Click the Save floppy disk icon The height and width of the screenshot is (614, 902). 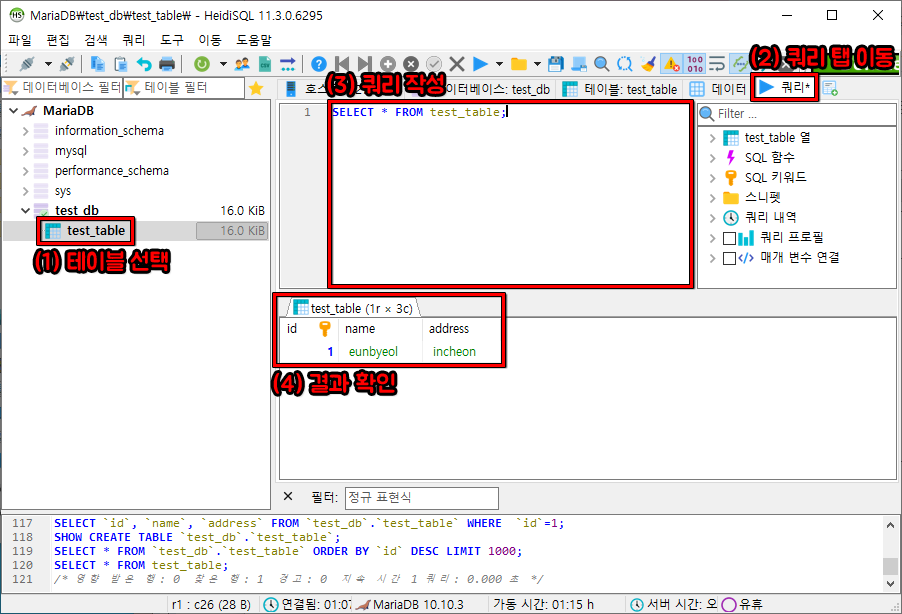coord(556,64)
